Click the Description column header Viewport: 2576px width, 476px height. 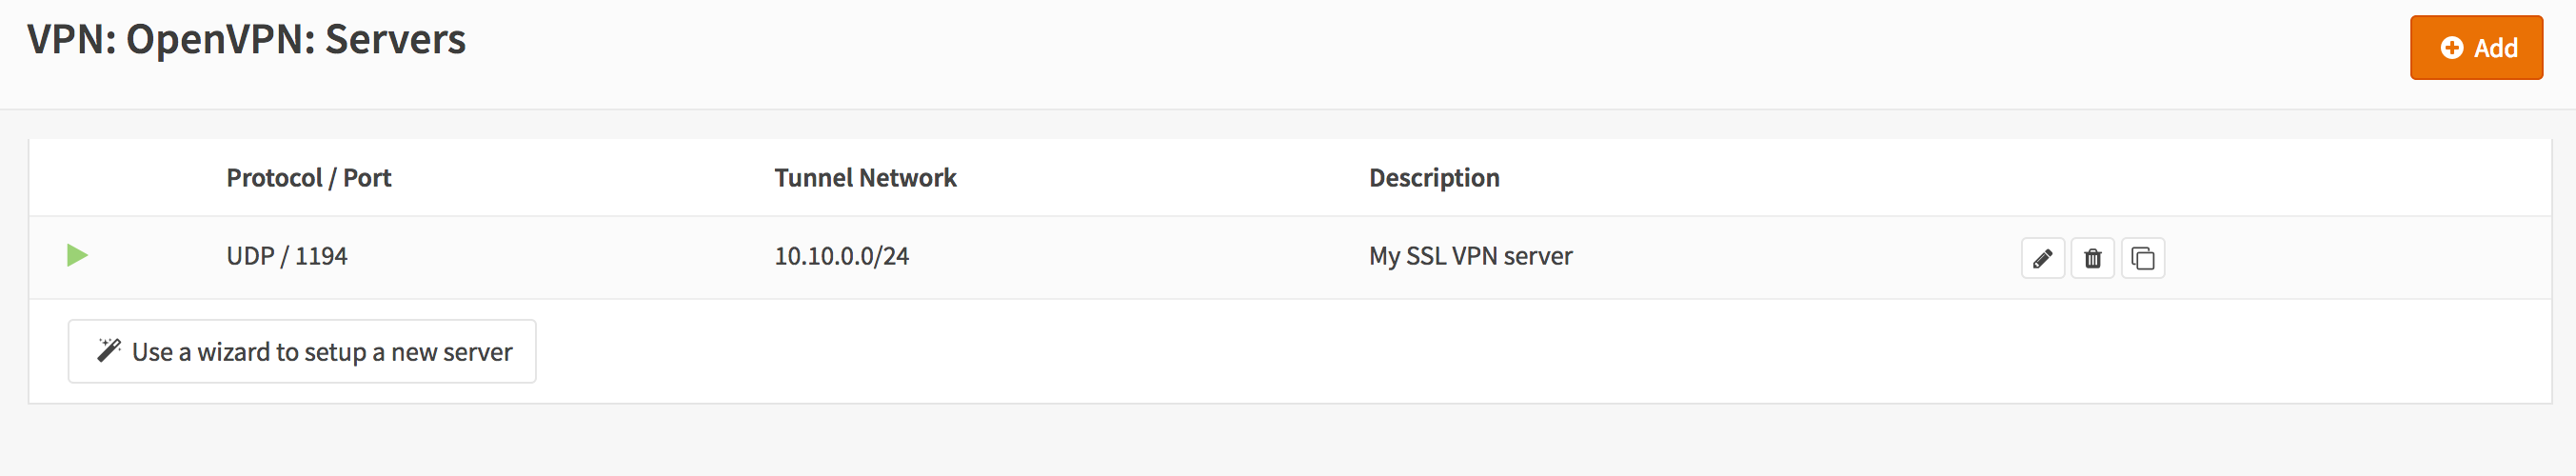point(1433,178)
